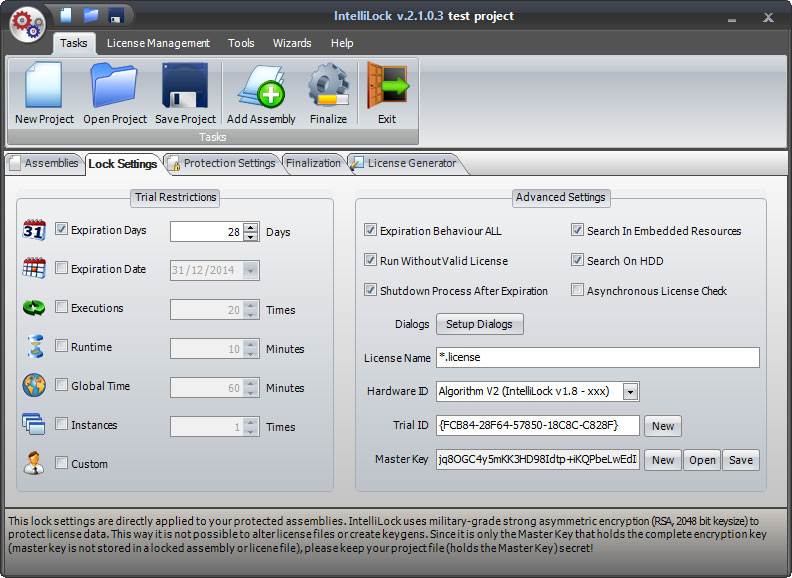The image size is (792, 578).
Task: Open the Hardware ID algorithm dropdown
Action: point(630,392)
